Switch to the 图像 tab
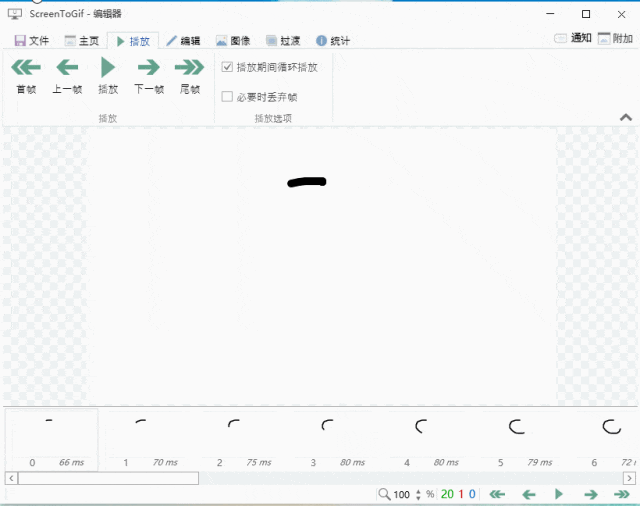The width and height of the screenshot is (640, 506). (233, 41)
